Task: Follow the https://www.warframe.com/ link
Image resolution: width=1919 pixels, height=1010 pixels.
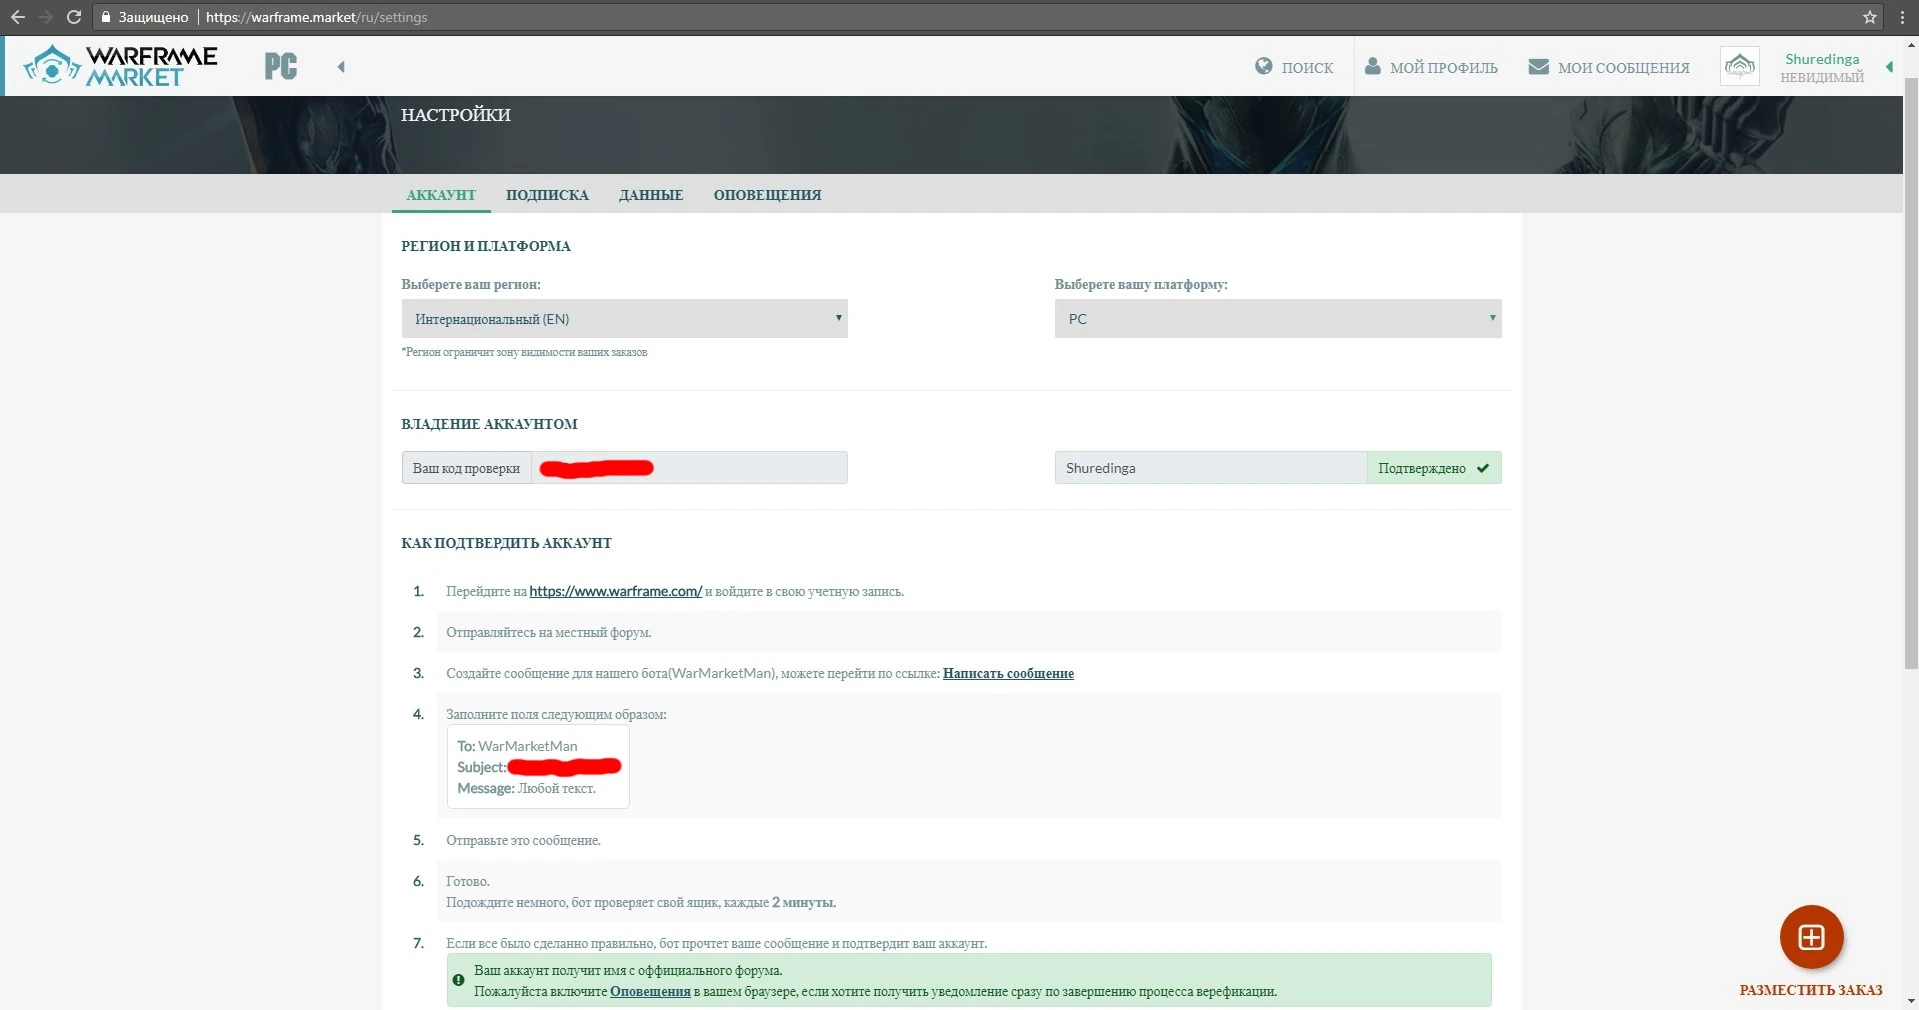Action: click(616, 591)
